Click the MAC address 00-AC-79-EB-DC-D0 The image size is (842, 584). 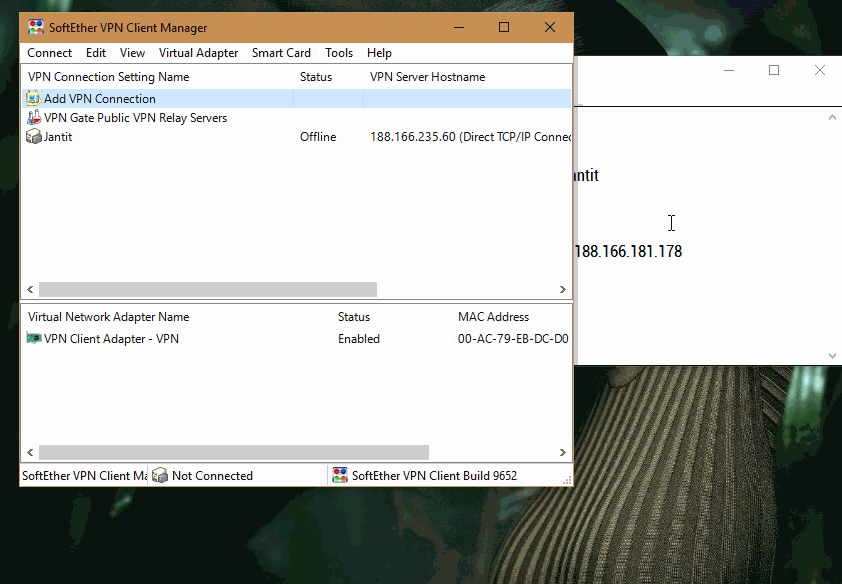coord(513,339)
